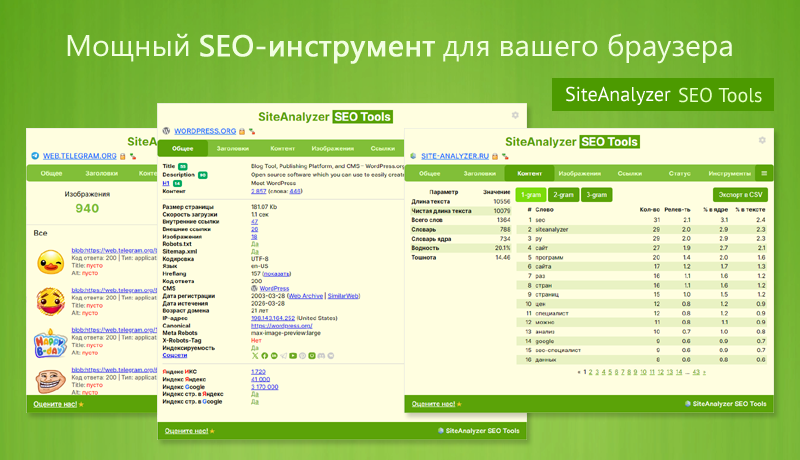The image size is (800, 460).
Task: Open the SITE-ANALYZER.RU link
Action: coord(455,156)
